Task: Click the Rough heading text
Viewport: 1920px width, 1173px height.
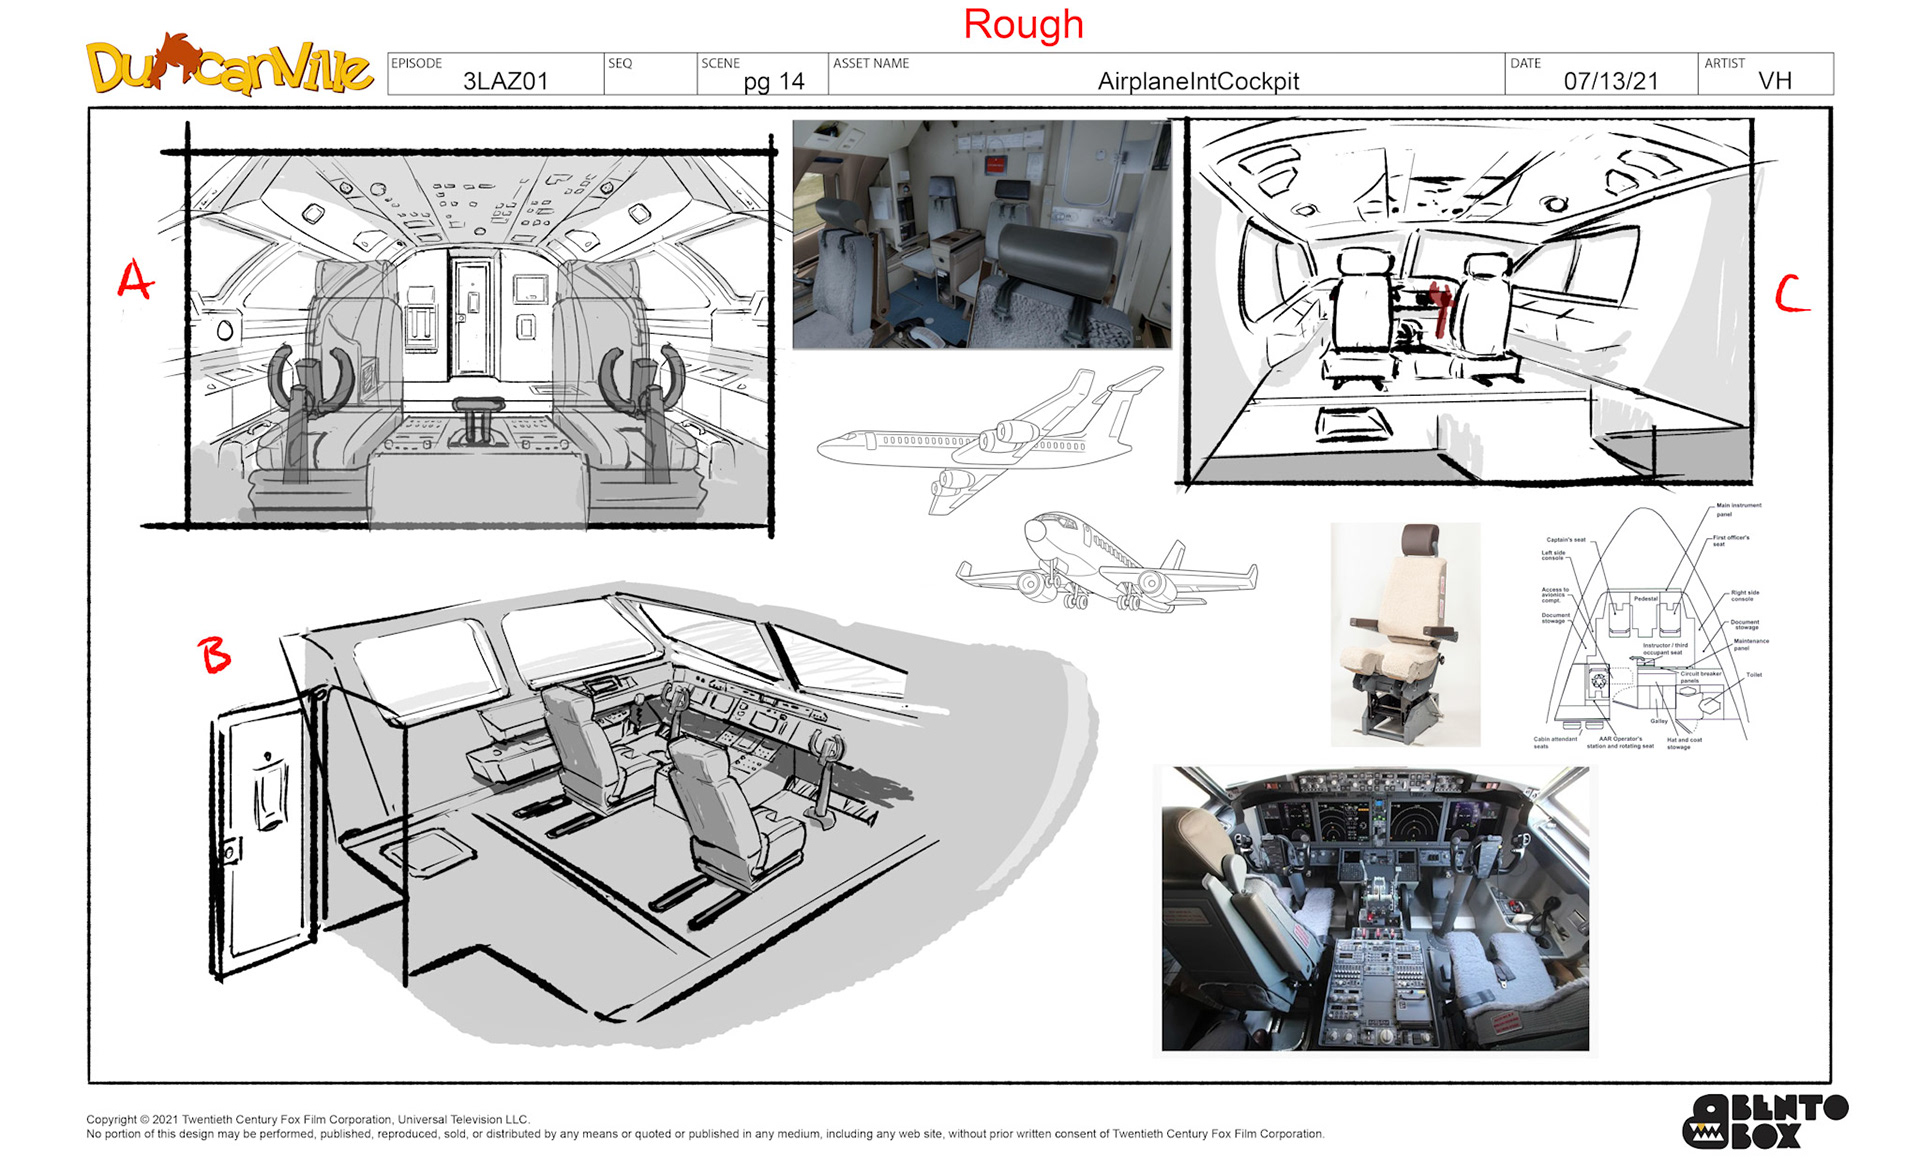Action: [x=1023, y=24]
